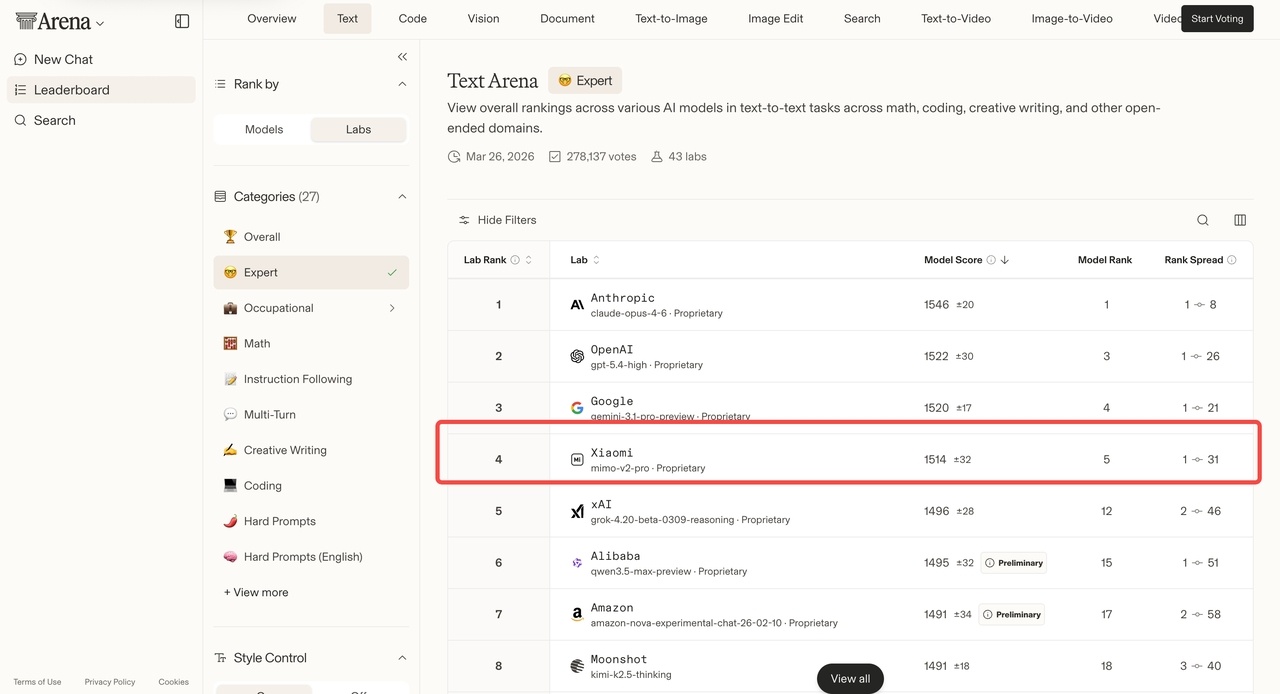Sort by the Lab Rank column arrows
1280x694 pixels.
click(x=528, y=260)
